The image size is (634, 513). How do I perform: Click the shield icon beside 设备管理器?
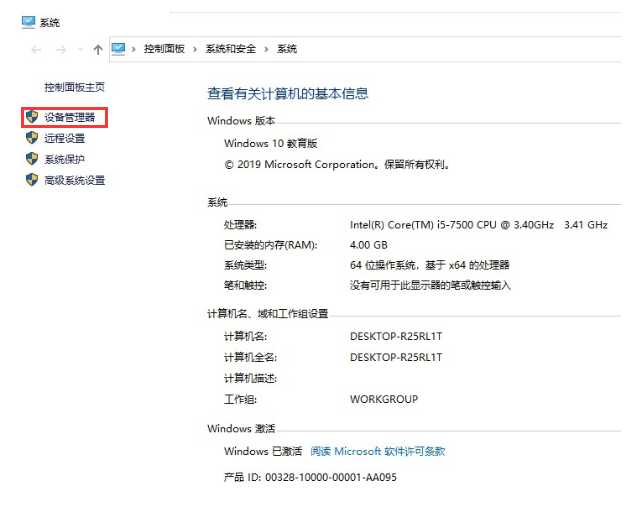pos(32,117)
